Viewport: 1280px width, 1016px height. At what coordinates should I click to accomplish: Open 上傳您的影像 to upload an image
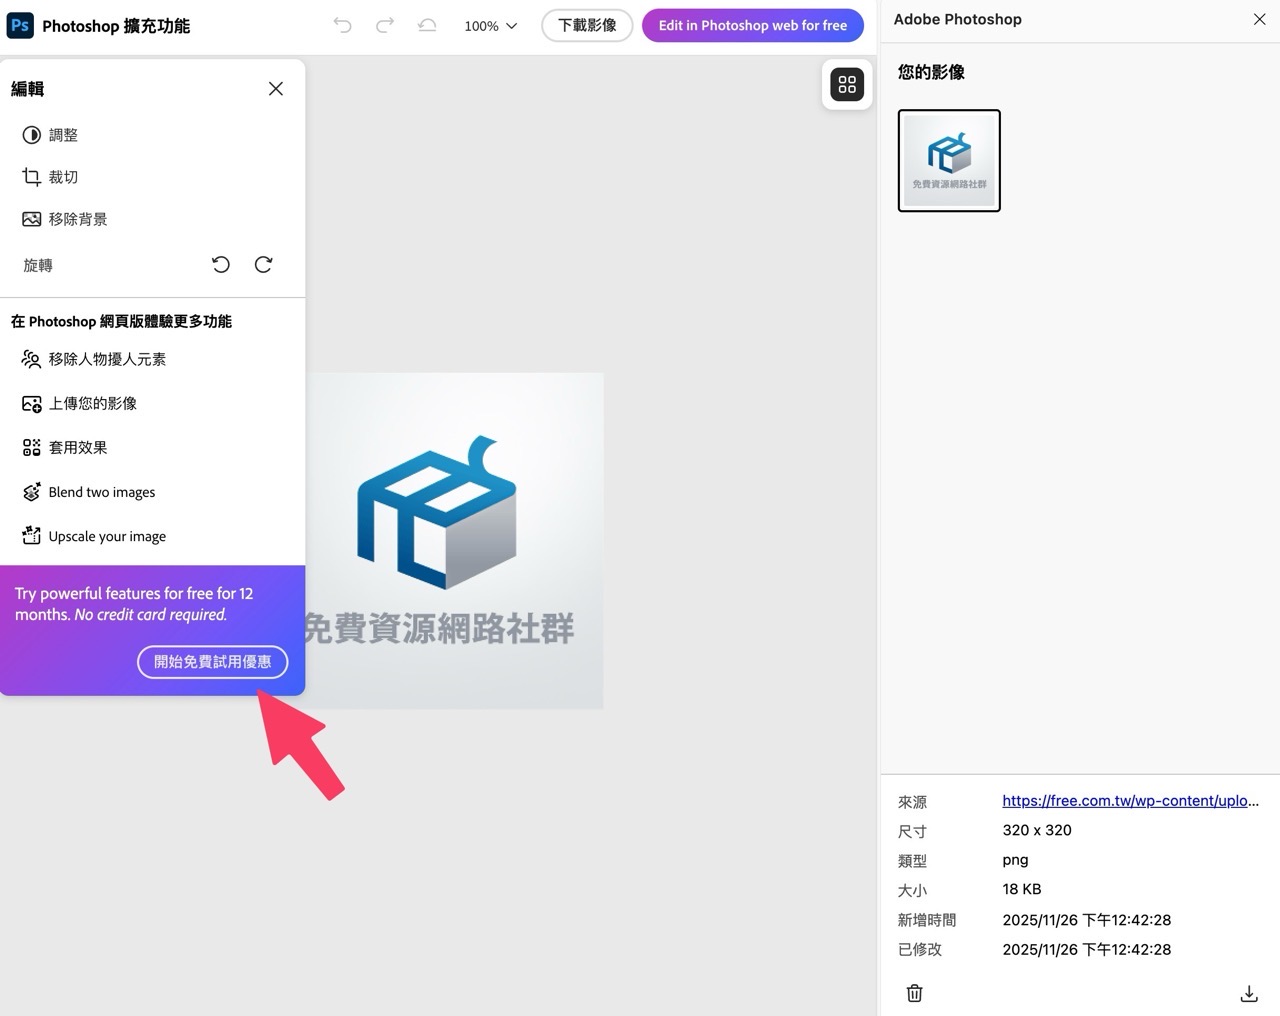point(94,403)
